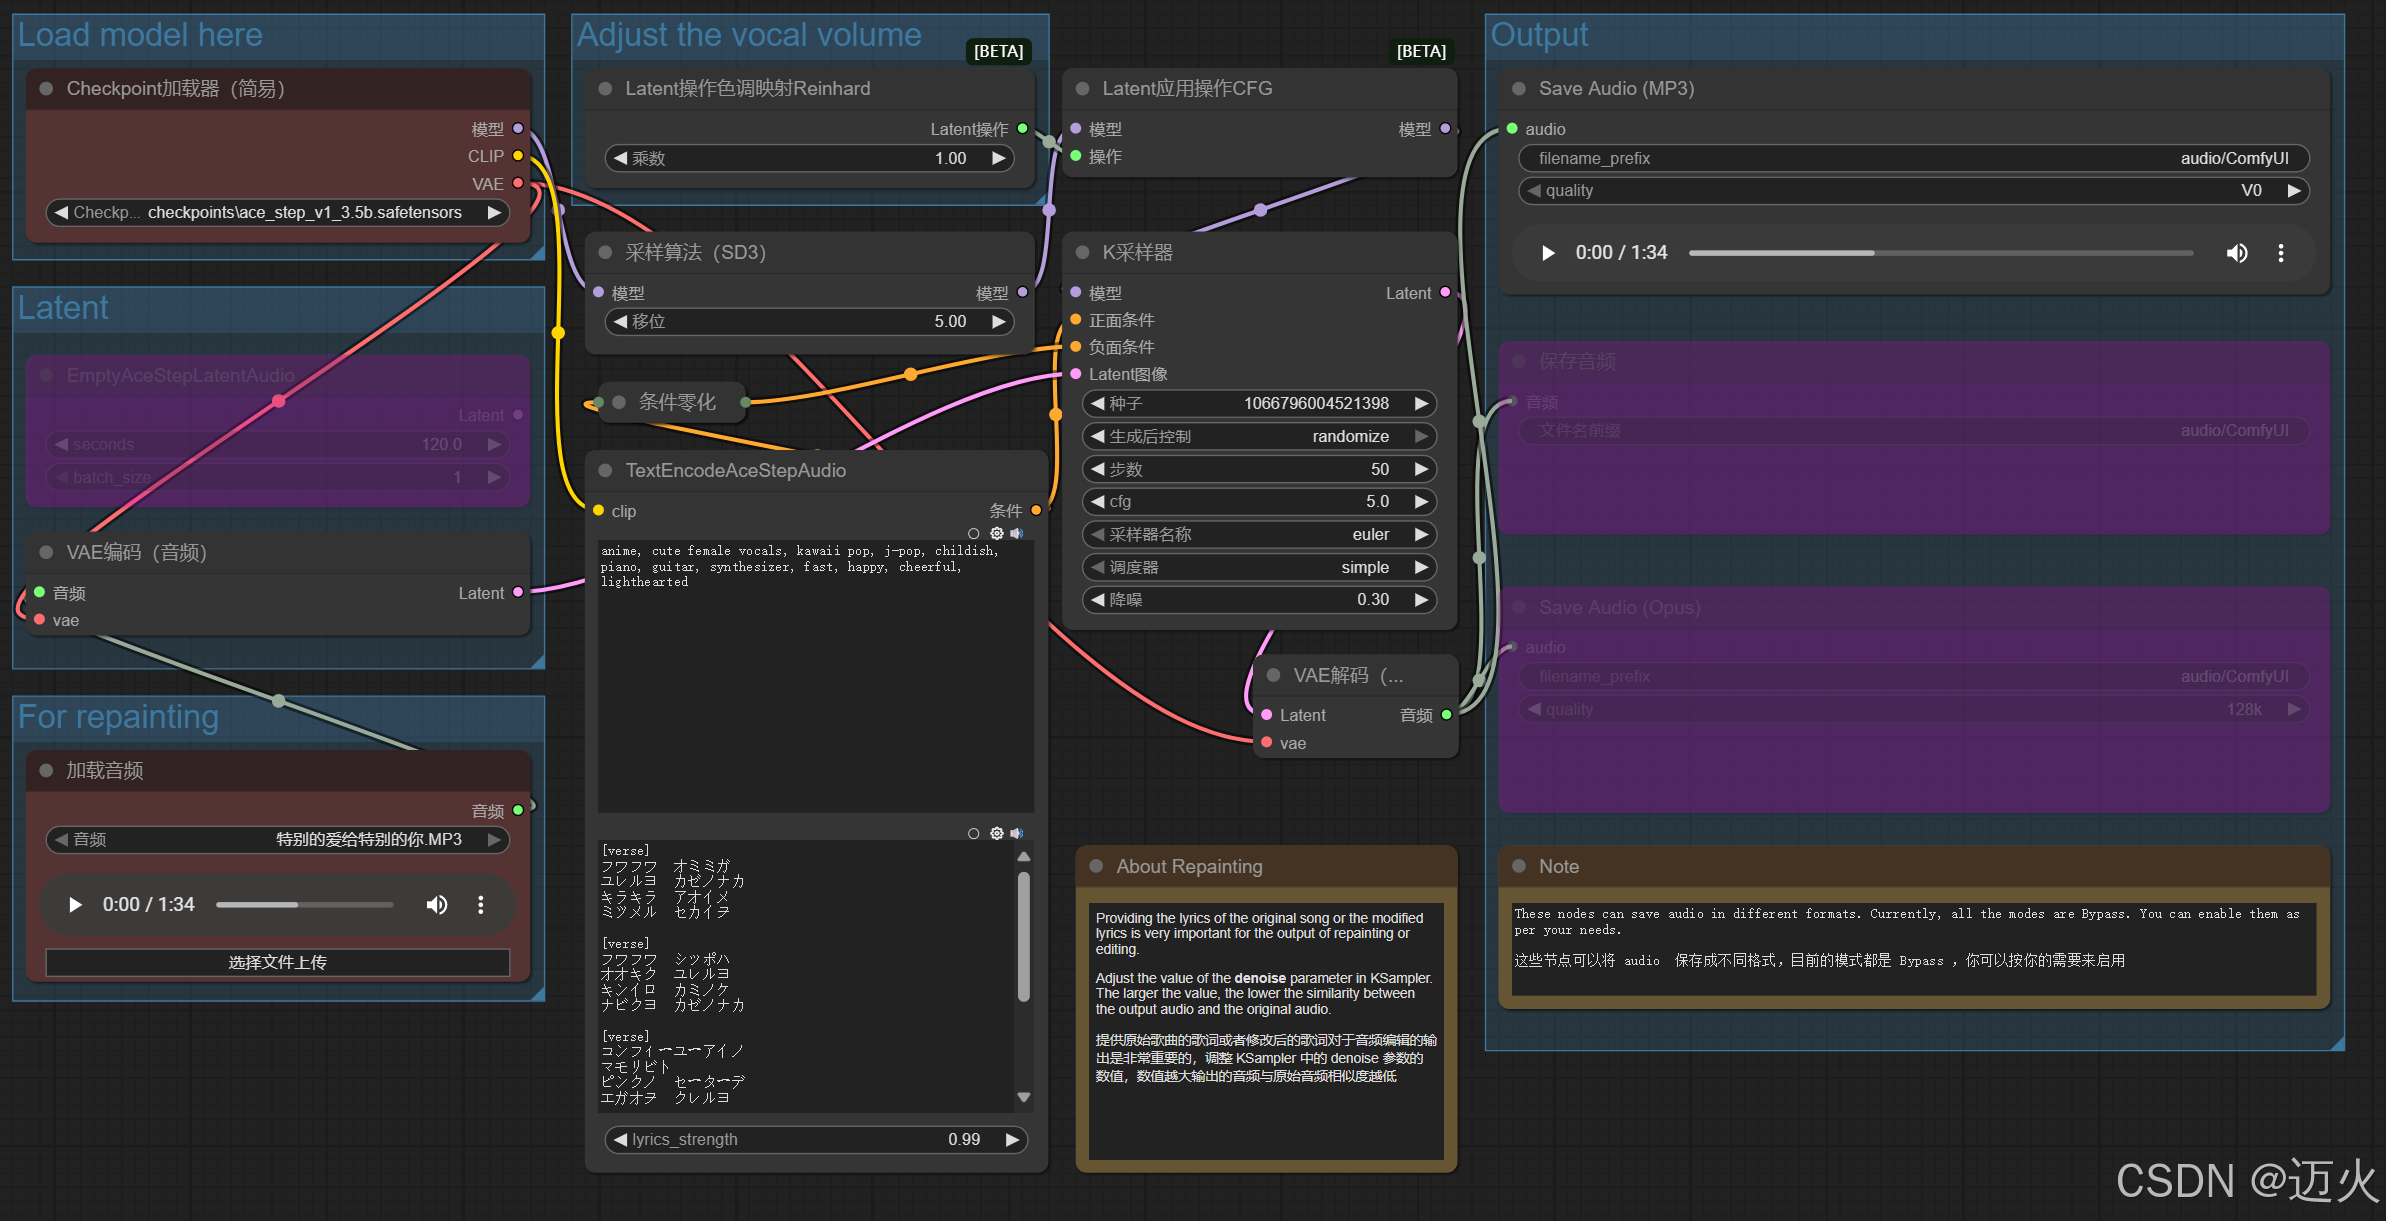Increase 降噪 value with right arrow
The image size is (2386, 1221).
[1421, 599]
